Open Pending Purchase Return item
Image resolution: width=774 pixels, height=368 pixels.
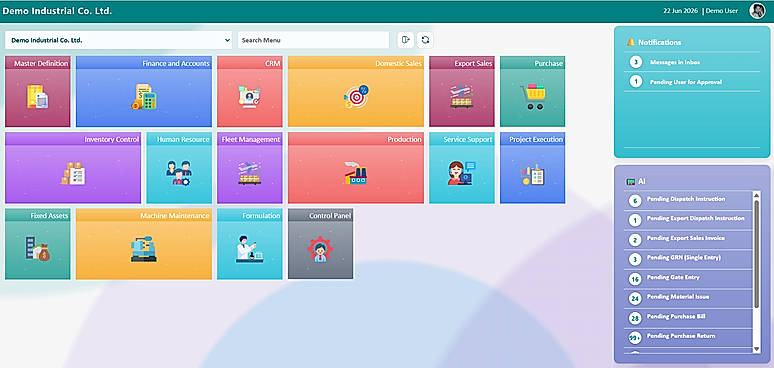pyautogui.click(x=689, y=337)
